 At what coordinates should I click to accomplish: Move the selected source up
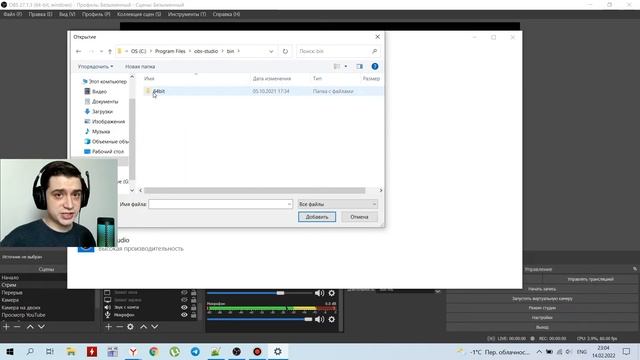click(144, 327)
